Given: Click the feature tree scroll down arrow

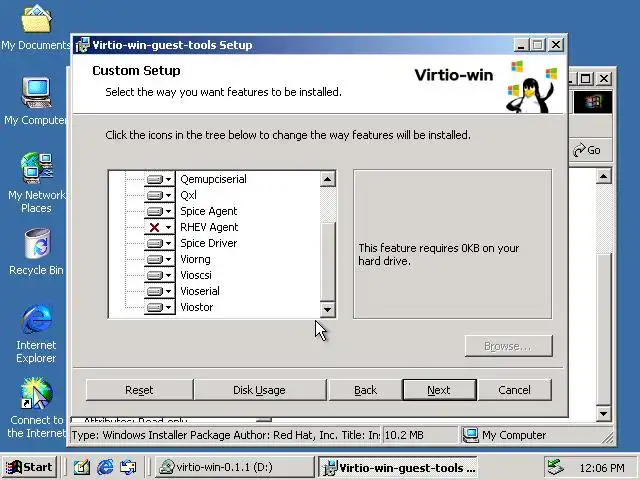Looking at the screenshot, I should tap(327, 309).
